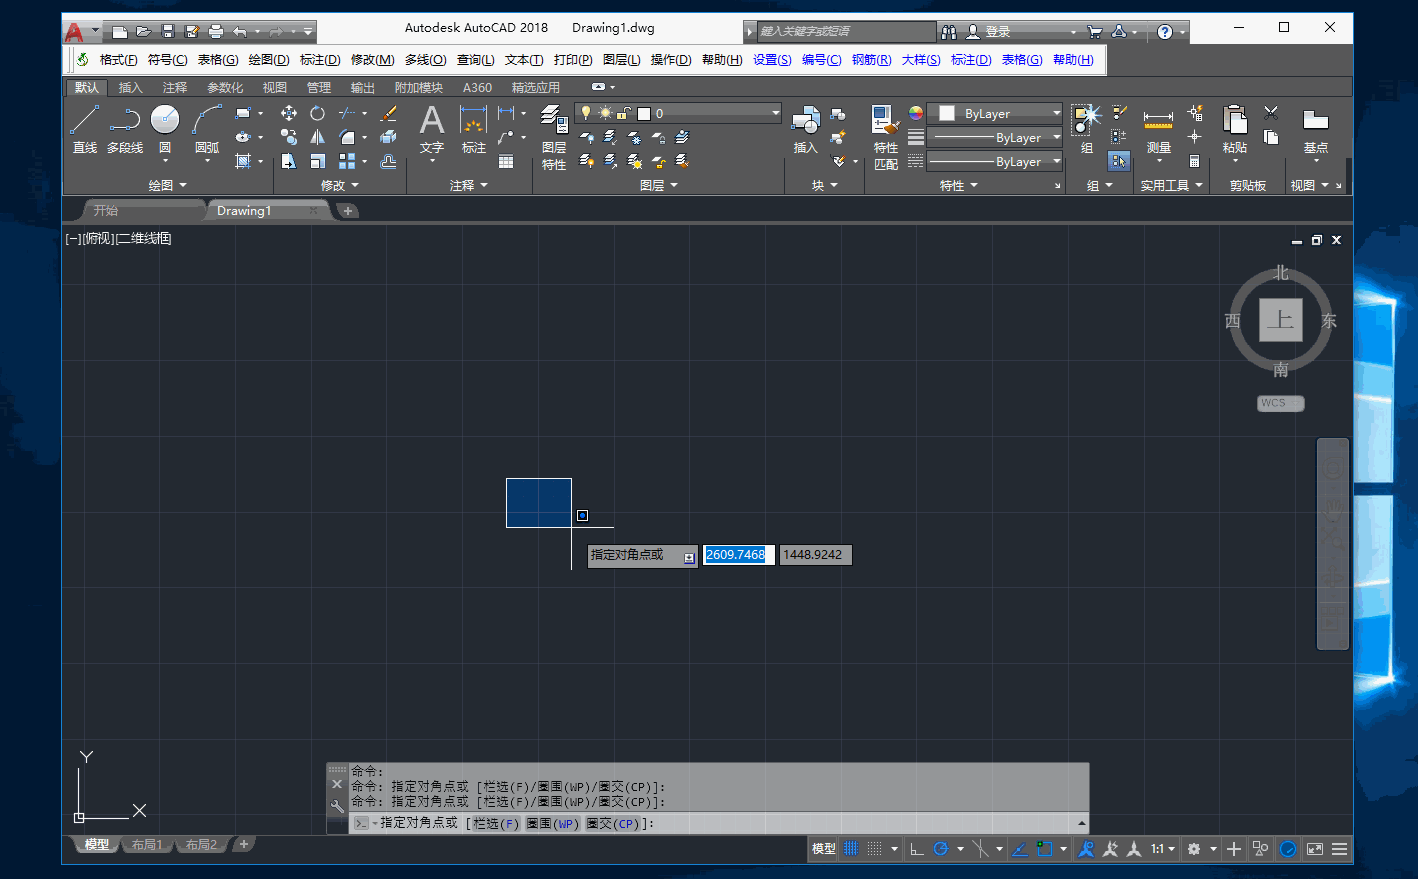
Task: Toggle snap mode dotted grid in status bar
Action: point(875,849)
